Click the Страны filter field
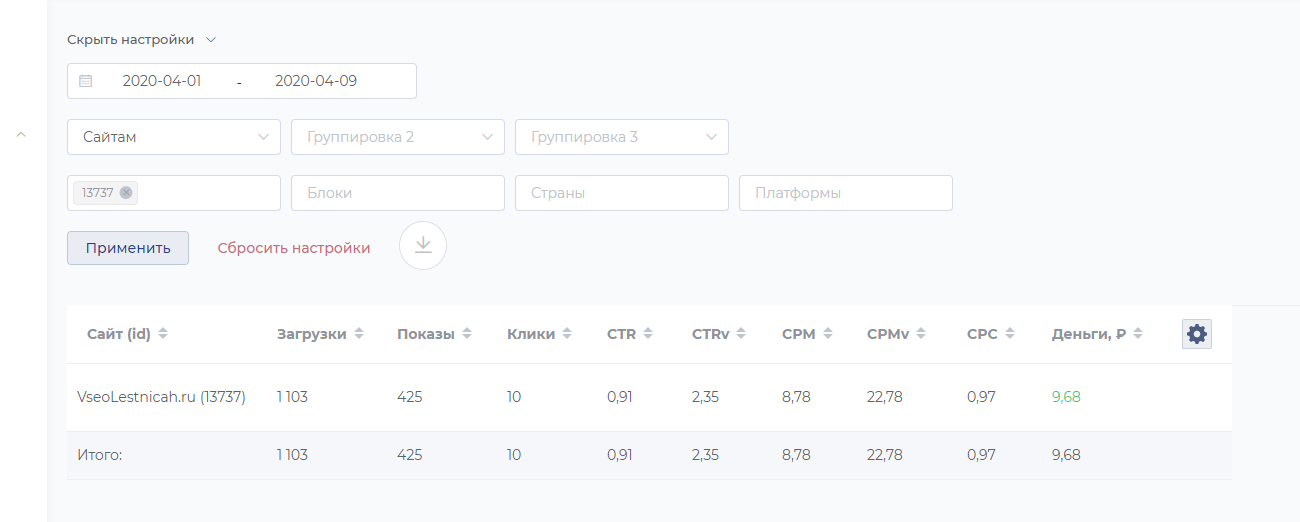 622,193
